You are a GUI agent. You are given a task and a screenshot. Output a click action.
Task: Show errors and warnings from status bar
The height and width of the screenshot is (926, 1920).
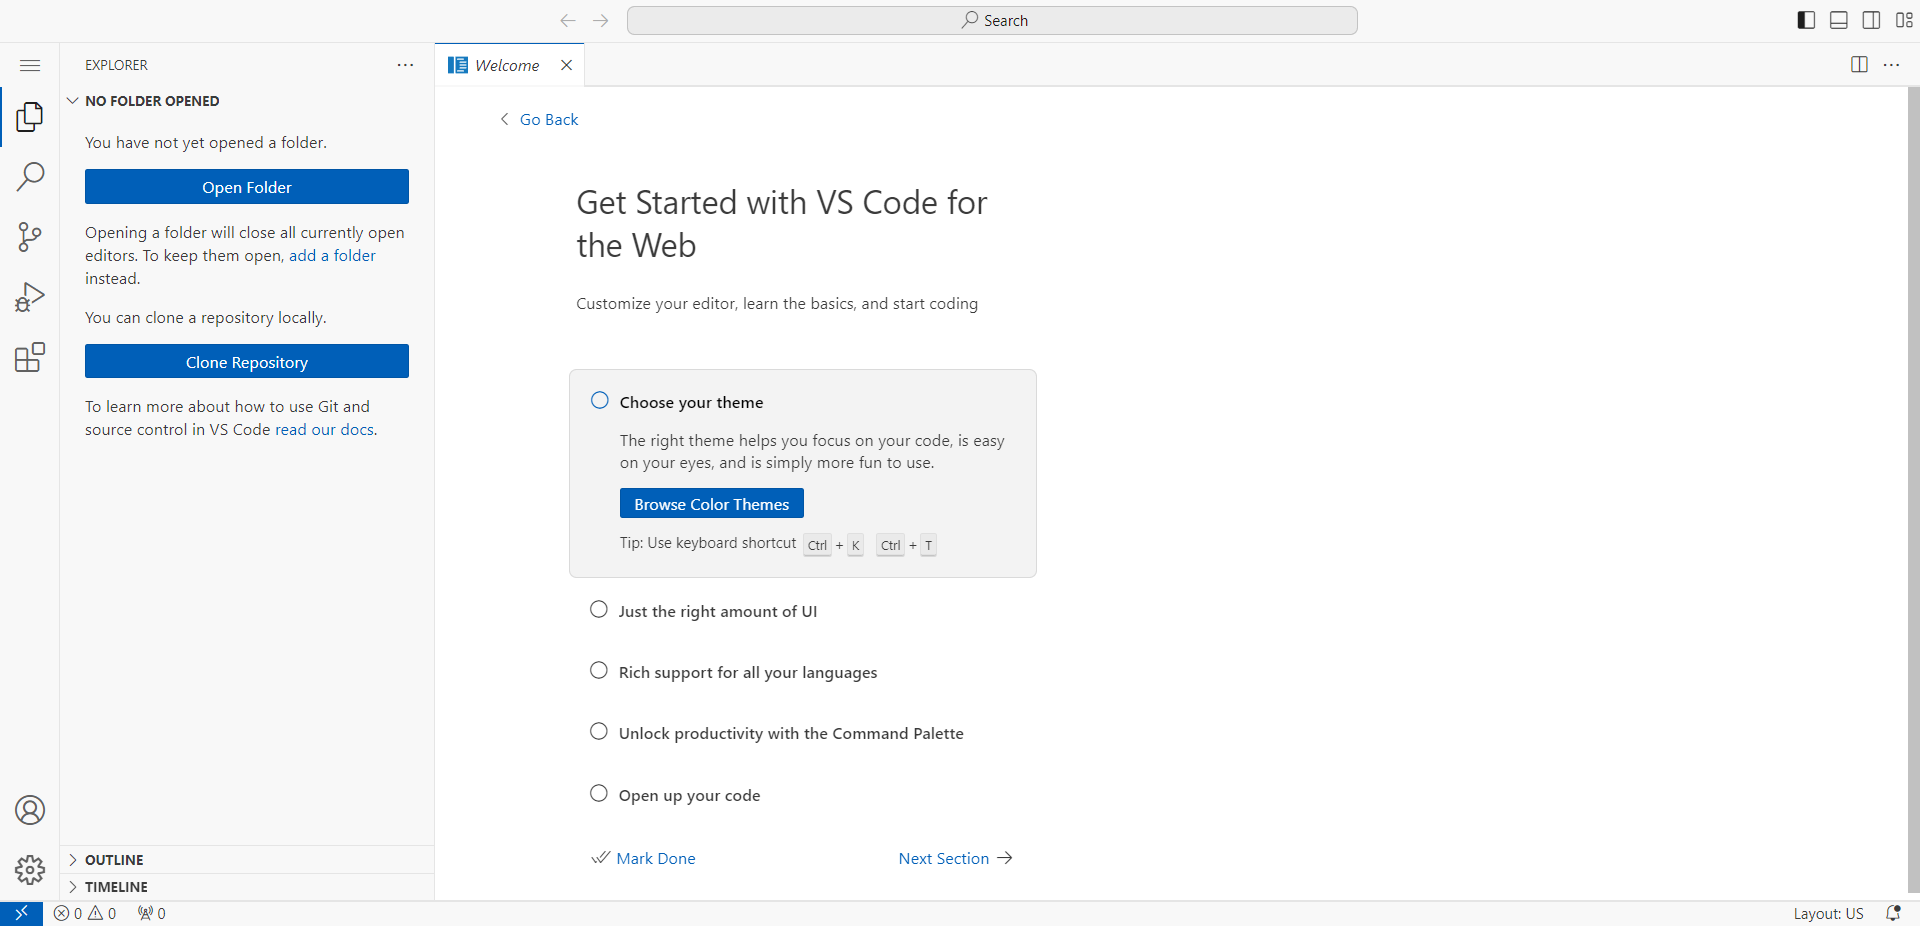[x=85, y=913]
